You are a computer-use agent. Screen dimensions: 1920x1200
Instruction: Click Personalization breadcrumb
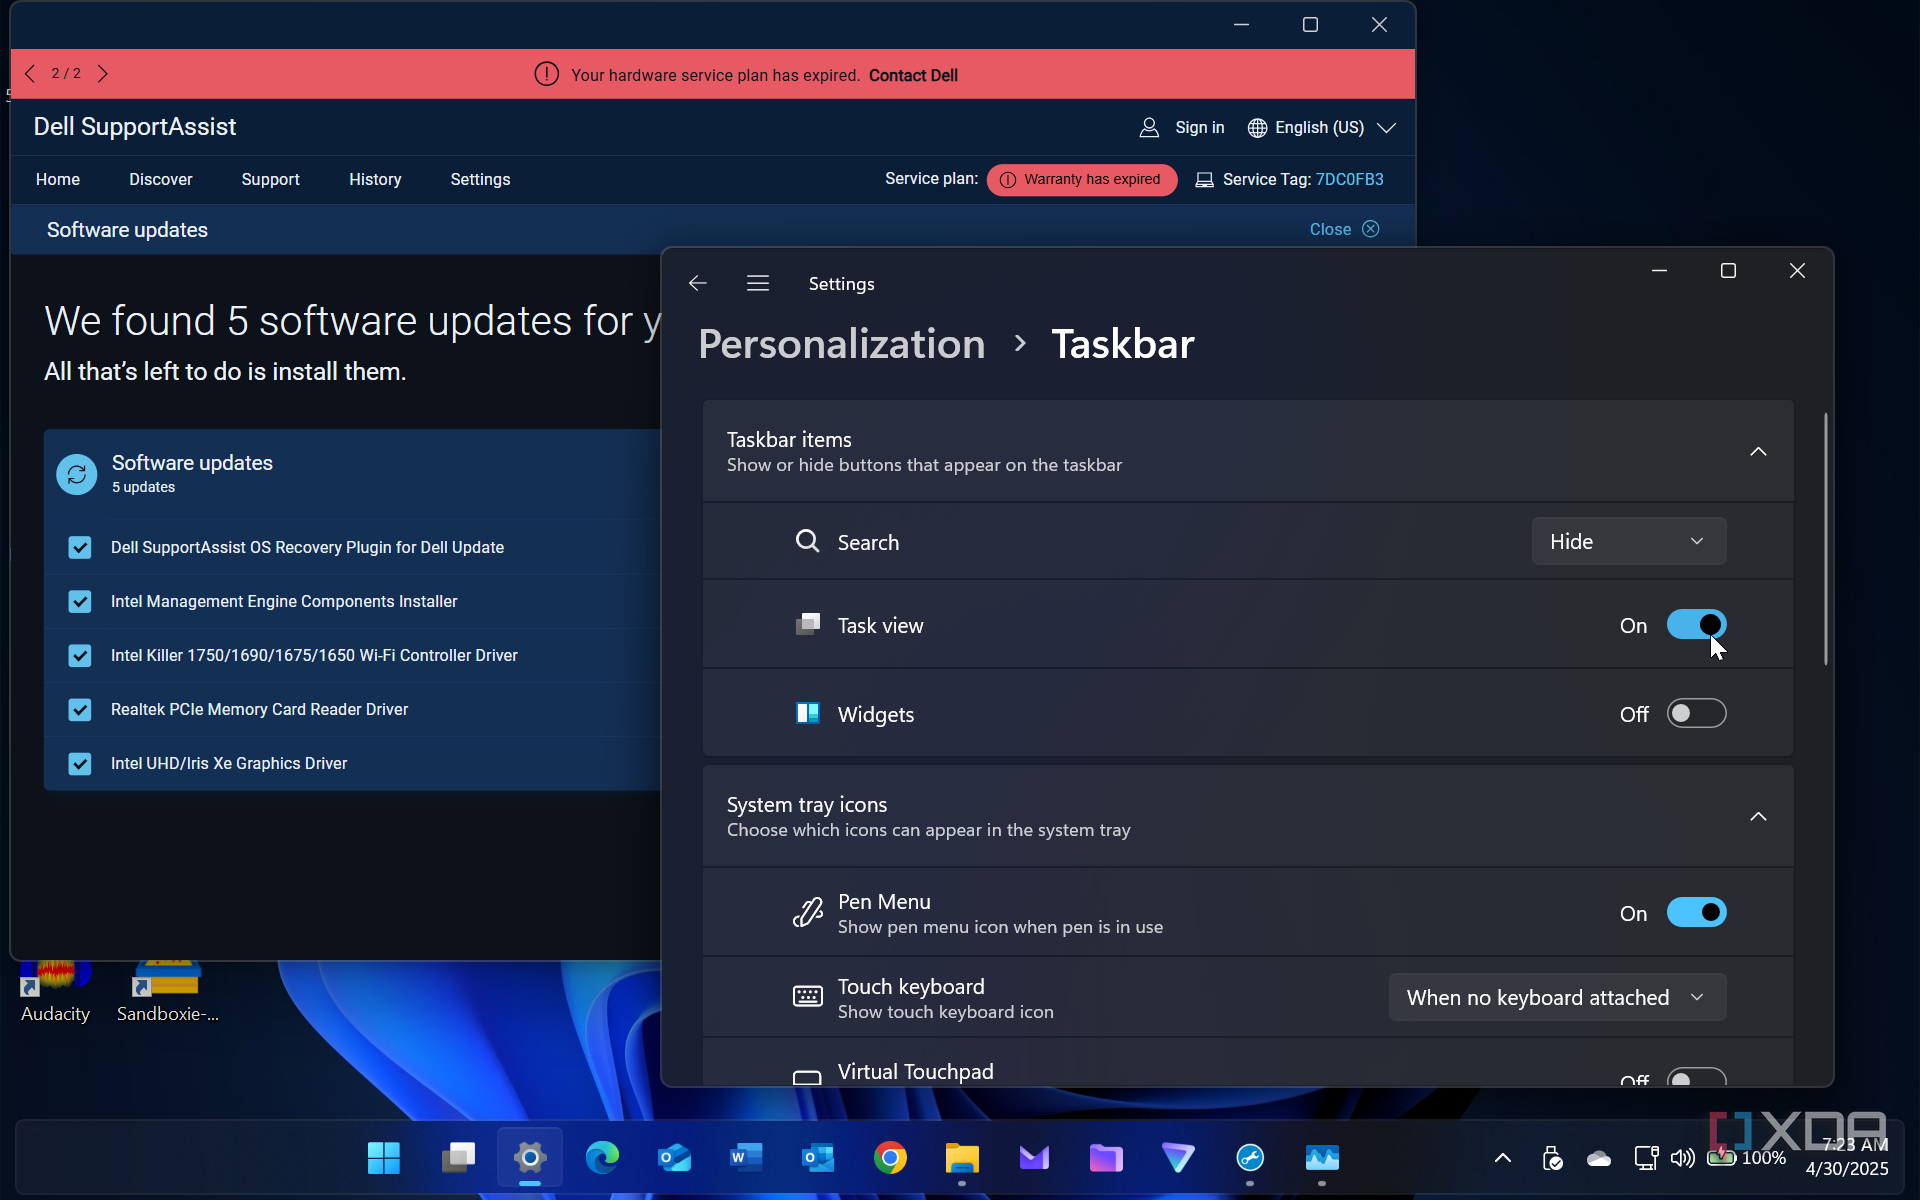point(842,344)
